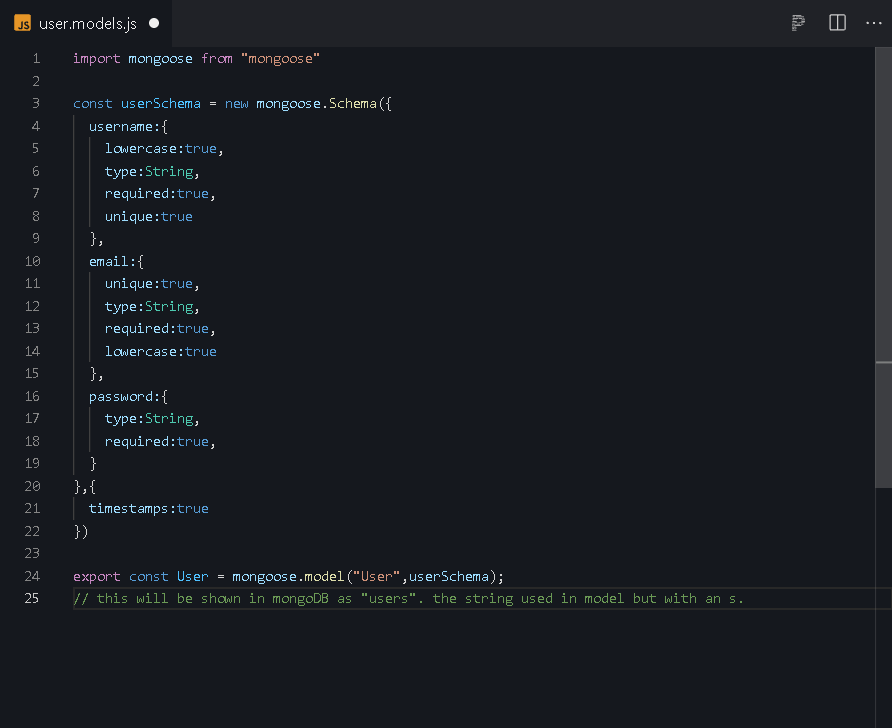The height and width of the screenshot is (728, 892).
Task: Click "required:true," on line 13
Action: point(160,329)
